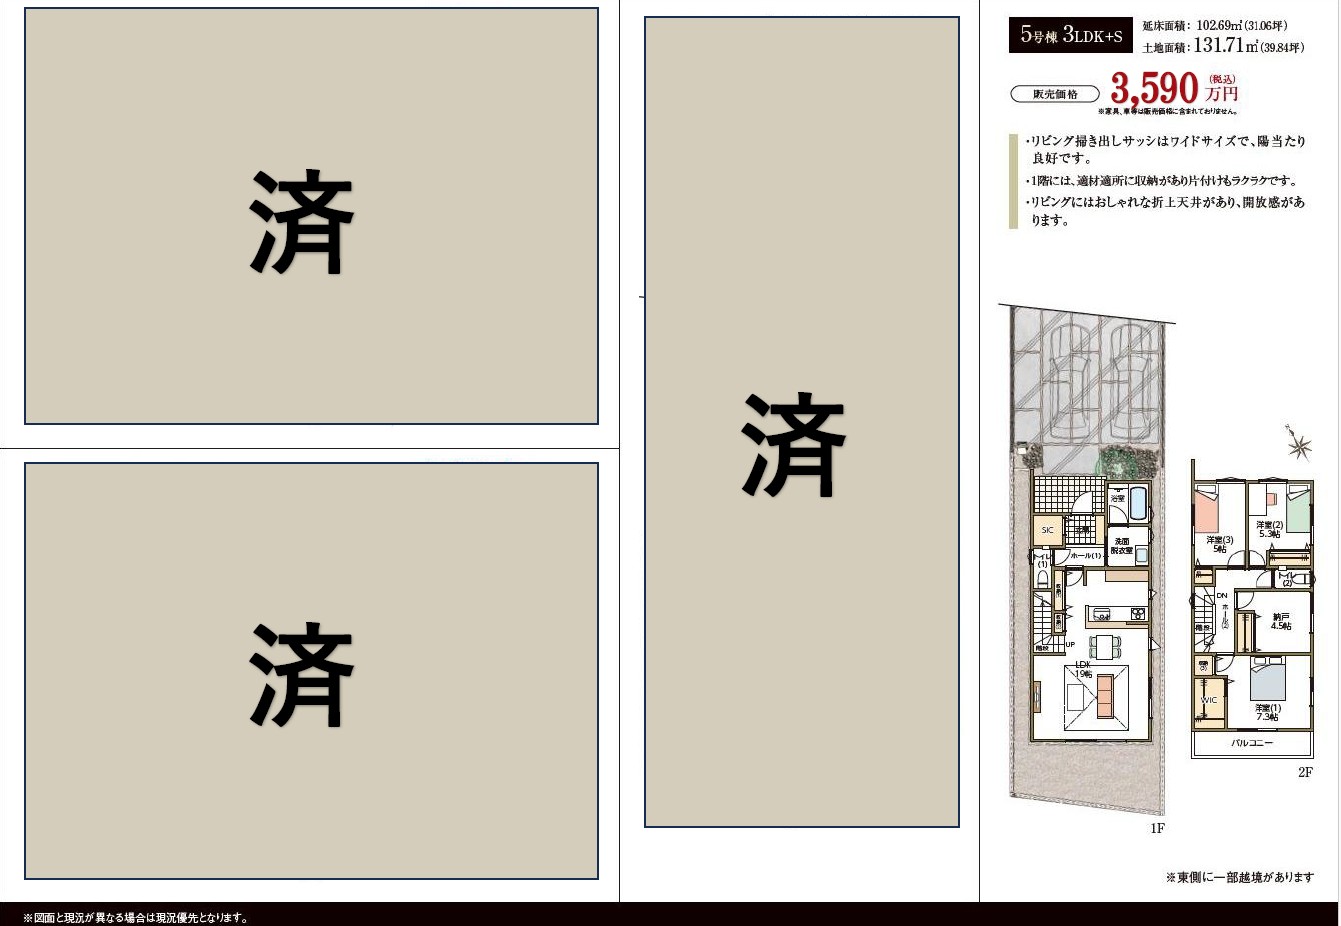Click the バルコニー label on the 2F plan
Image resolution: width=1341 pixels, height=926 pixels.
click(x=1251, y=743)
